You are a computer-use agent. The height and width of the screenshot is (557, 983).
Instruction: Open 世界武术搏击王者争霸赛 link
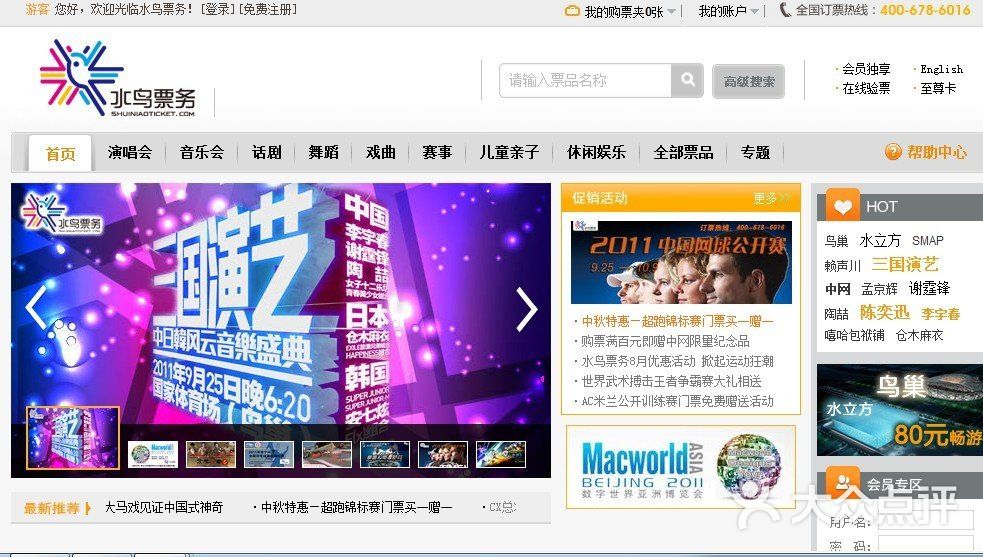click(x=671, y=381)
